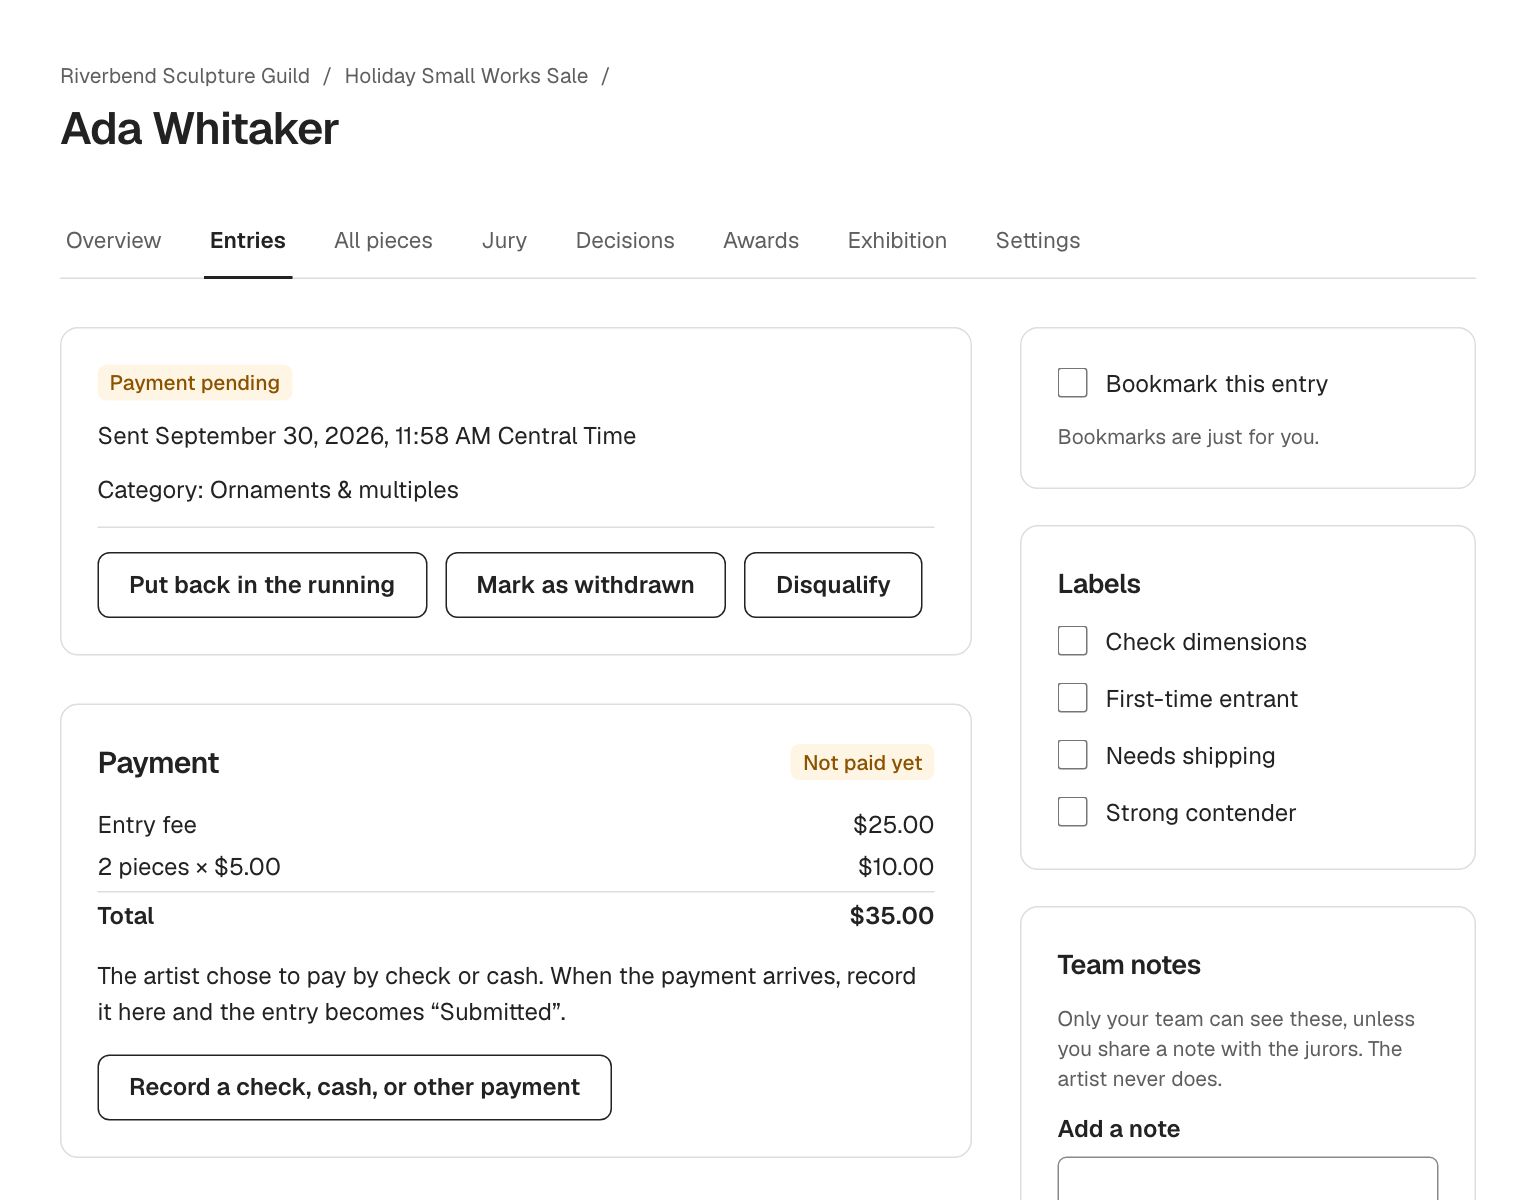Switch to the Jury tab

click(x=504, y=240)
